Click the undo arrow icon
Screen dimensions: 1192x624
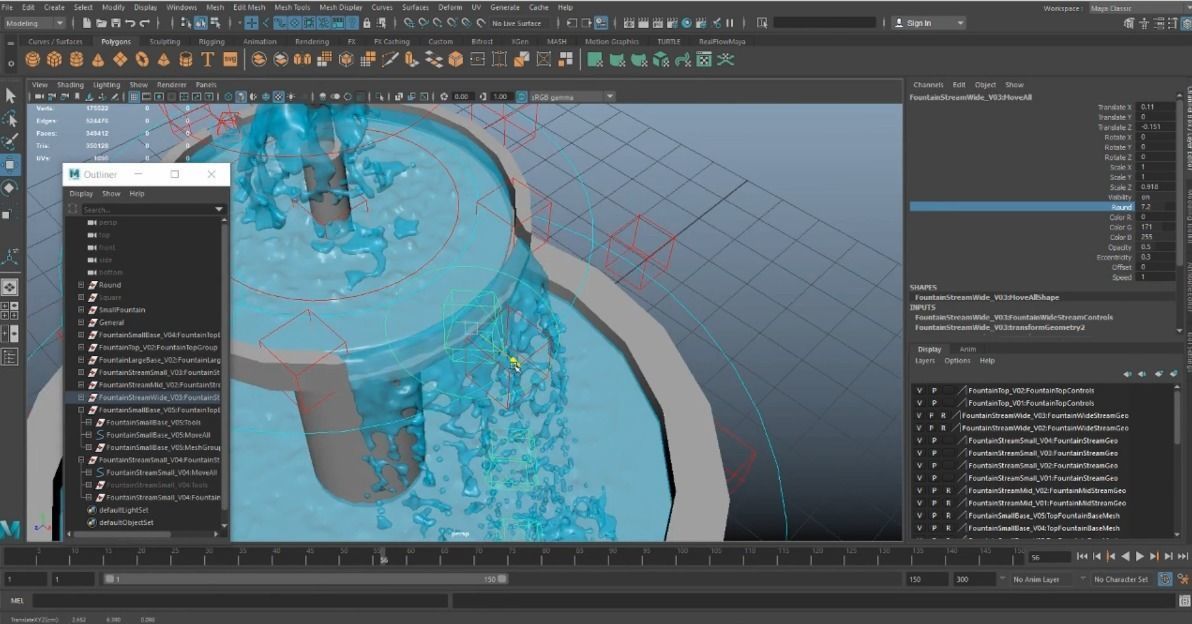pyautogui.click(x=130, y=23)
